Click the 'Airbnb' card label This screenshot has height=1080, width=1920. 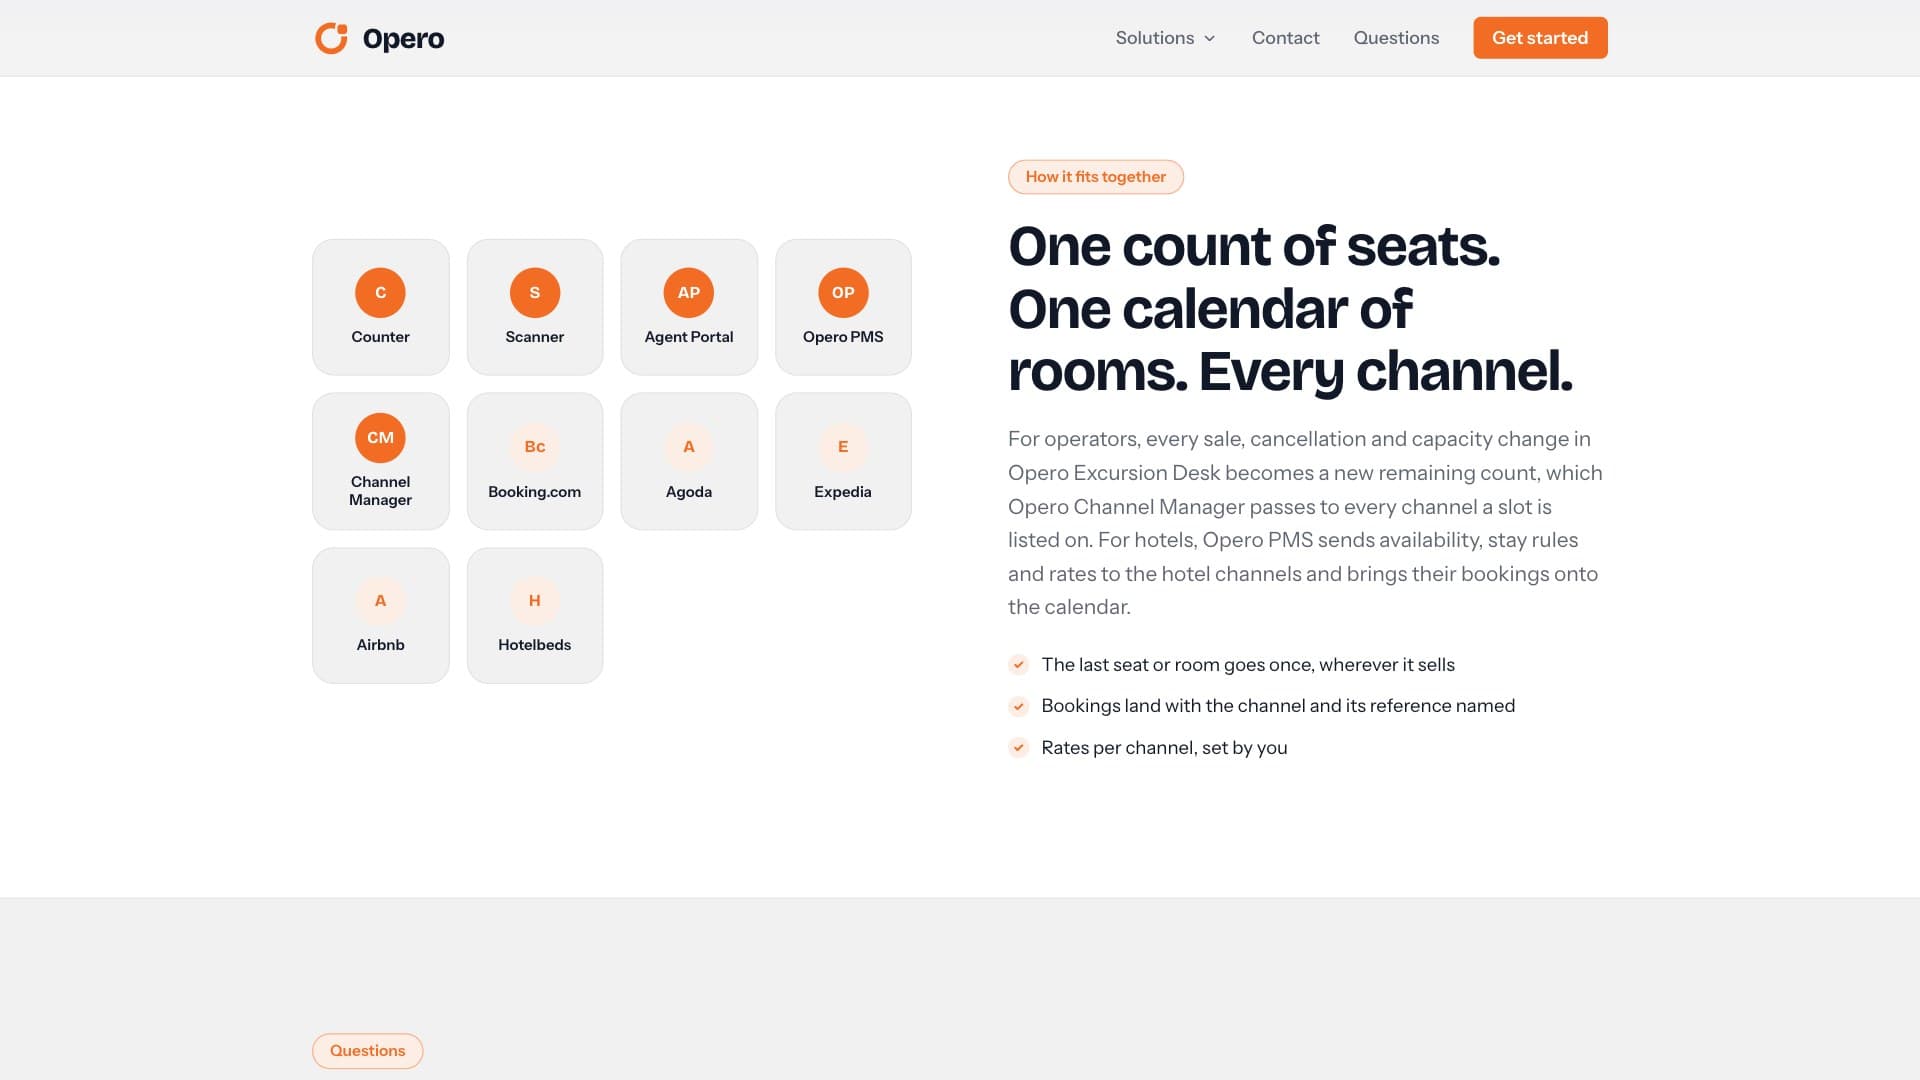pyautogui.click(x=380, y=645)
